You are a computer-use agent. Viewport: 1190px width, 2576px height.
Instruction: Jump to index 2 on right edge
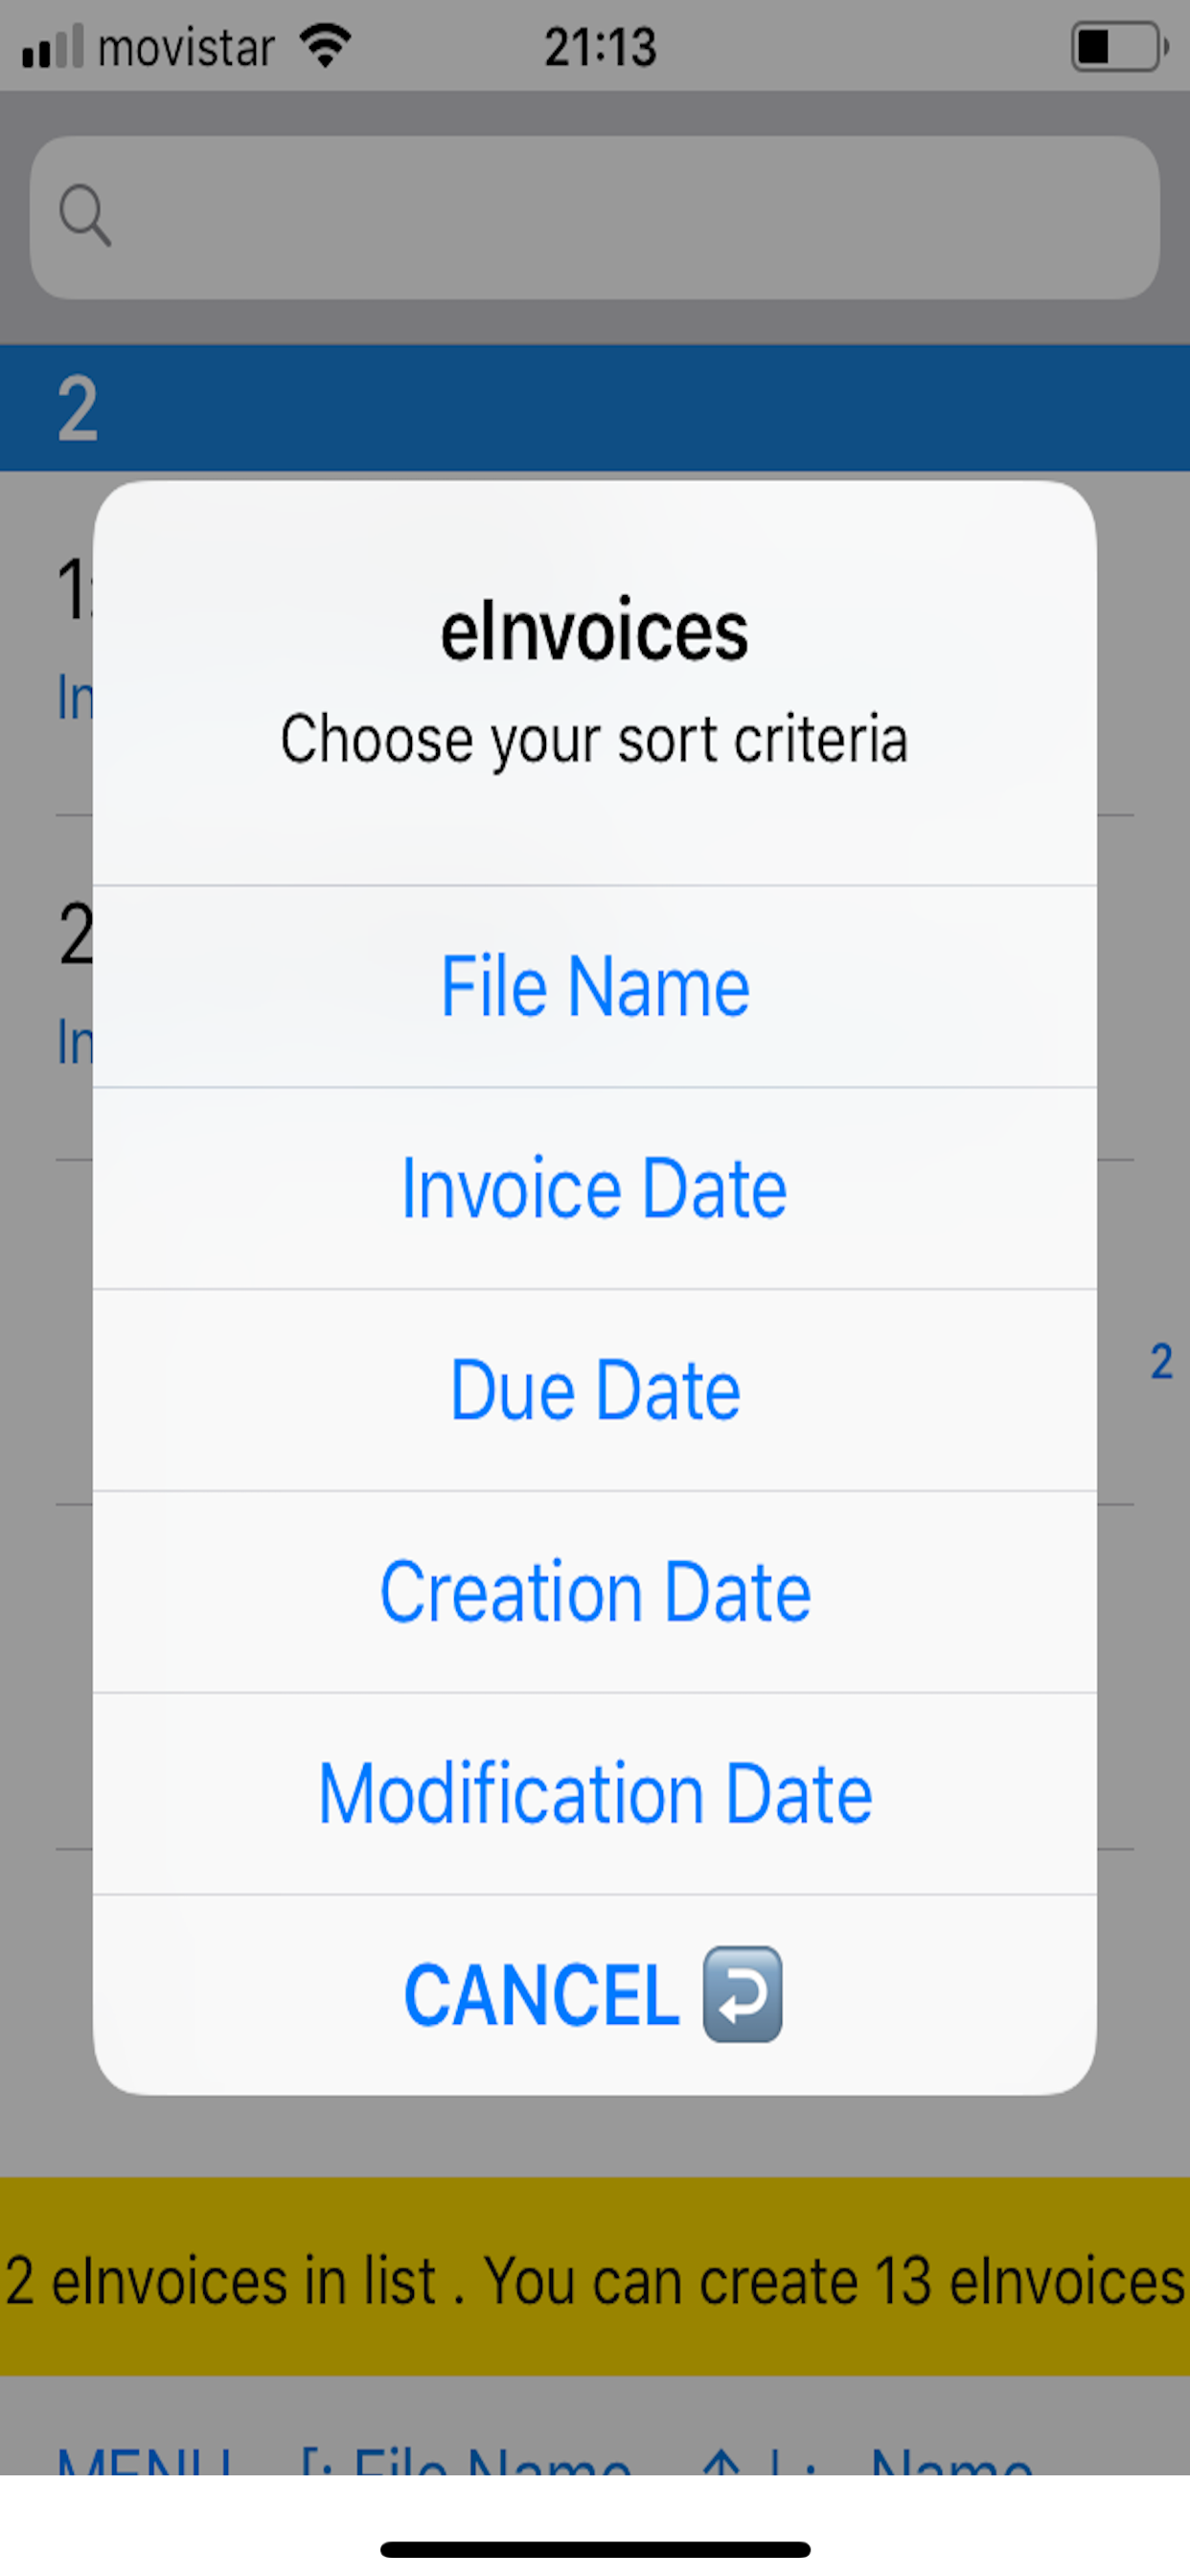[1161, 1361]
